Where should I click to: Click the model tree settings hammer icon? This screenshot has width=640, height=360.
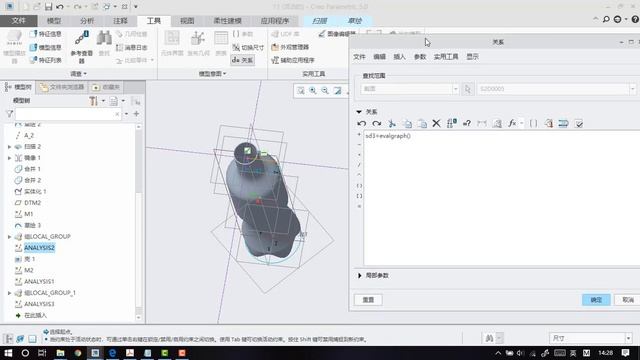tap(93, 101)
